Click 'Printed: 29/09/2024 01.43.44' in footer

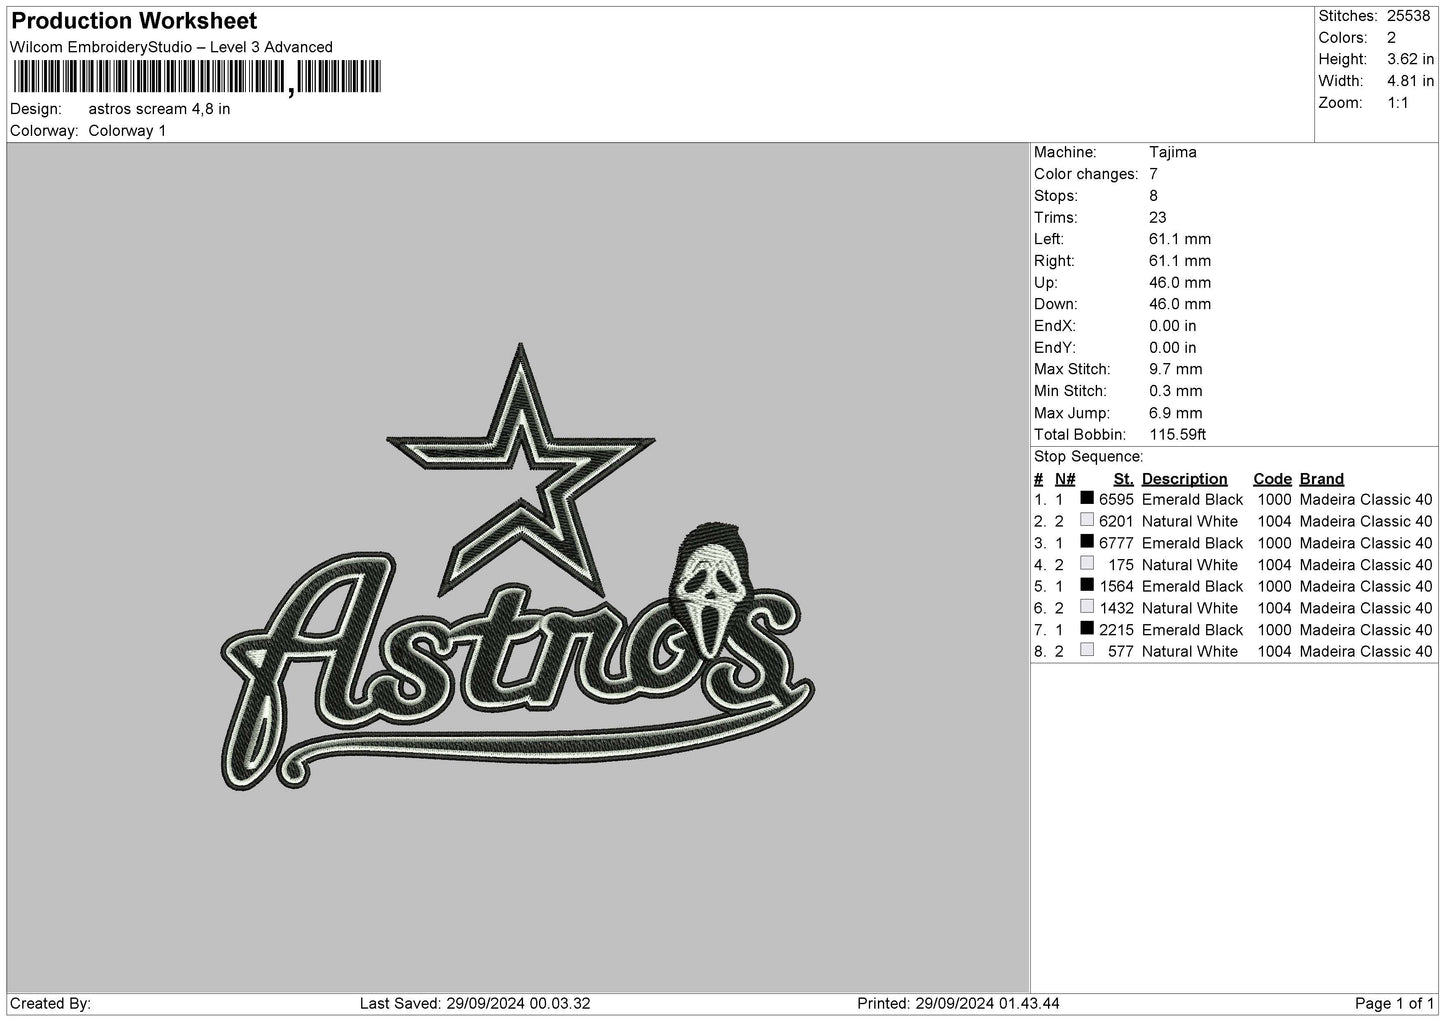coord(958,1003)
